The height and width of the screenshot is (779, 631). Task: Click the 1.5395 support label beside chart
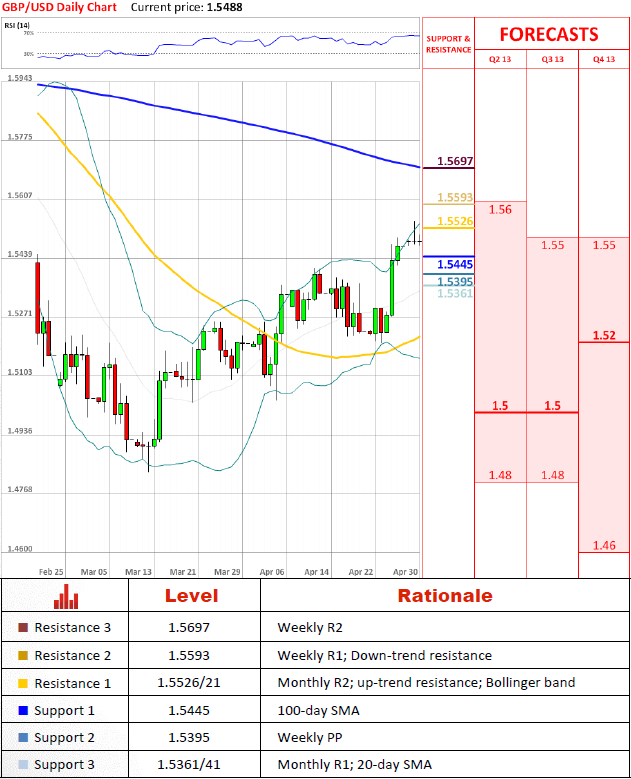(455, 282)
